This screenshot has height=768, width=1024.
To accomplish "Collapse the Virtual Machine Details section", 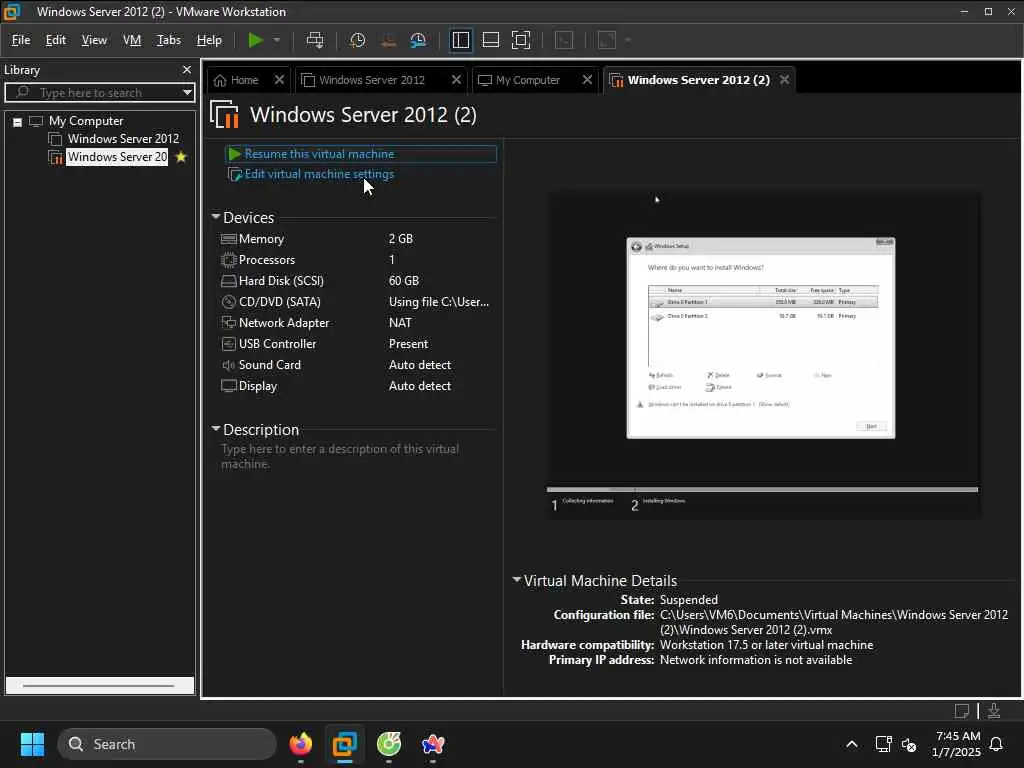I will click(517, 579).
